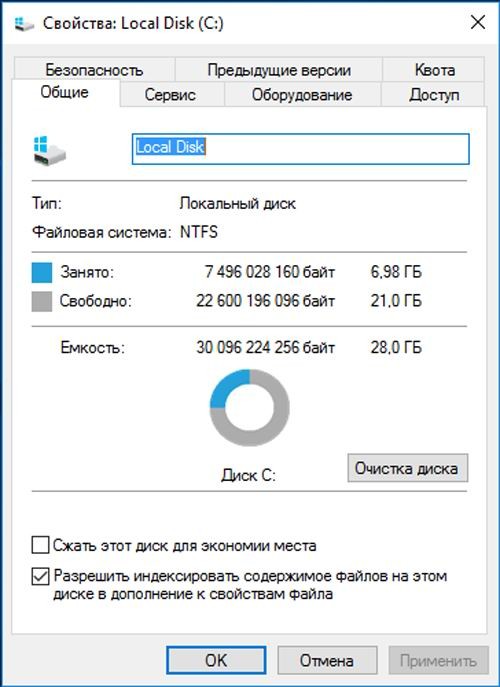Open the Безопасность tab
500x687 pixels.
[94, 70]
